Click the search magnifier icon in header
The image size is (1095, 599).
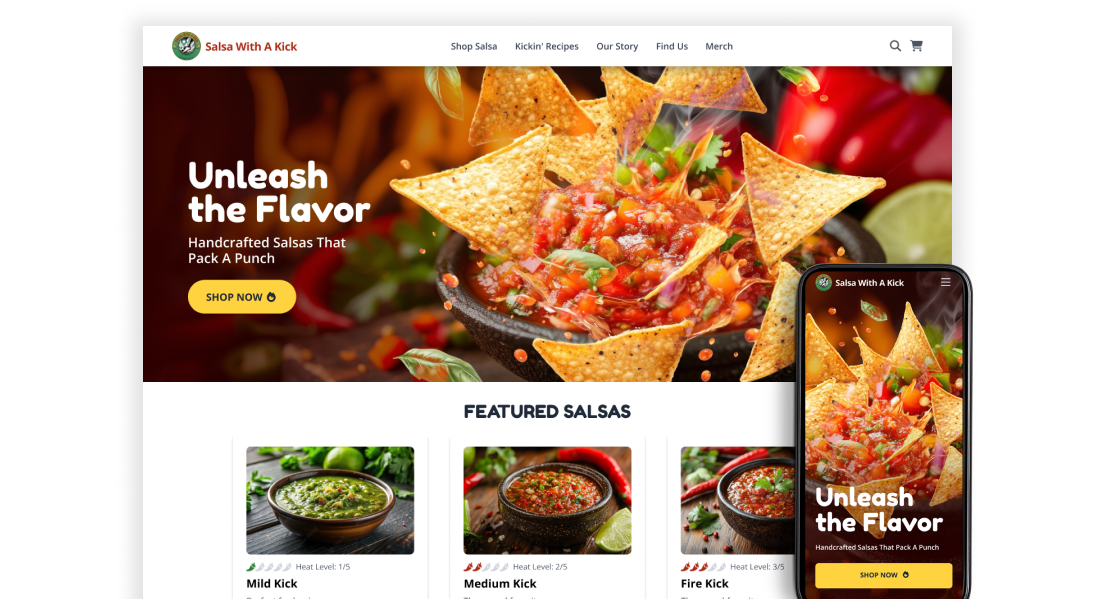[895, 46]
